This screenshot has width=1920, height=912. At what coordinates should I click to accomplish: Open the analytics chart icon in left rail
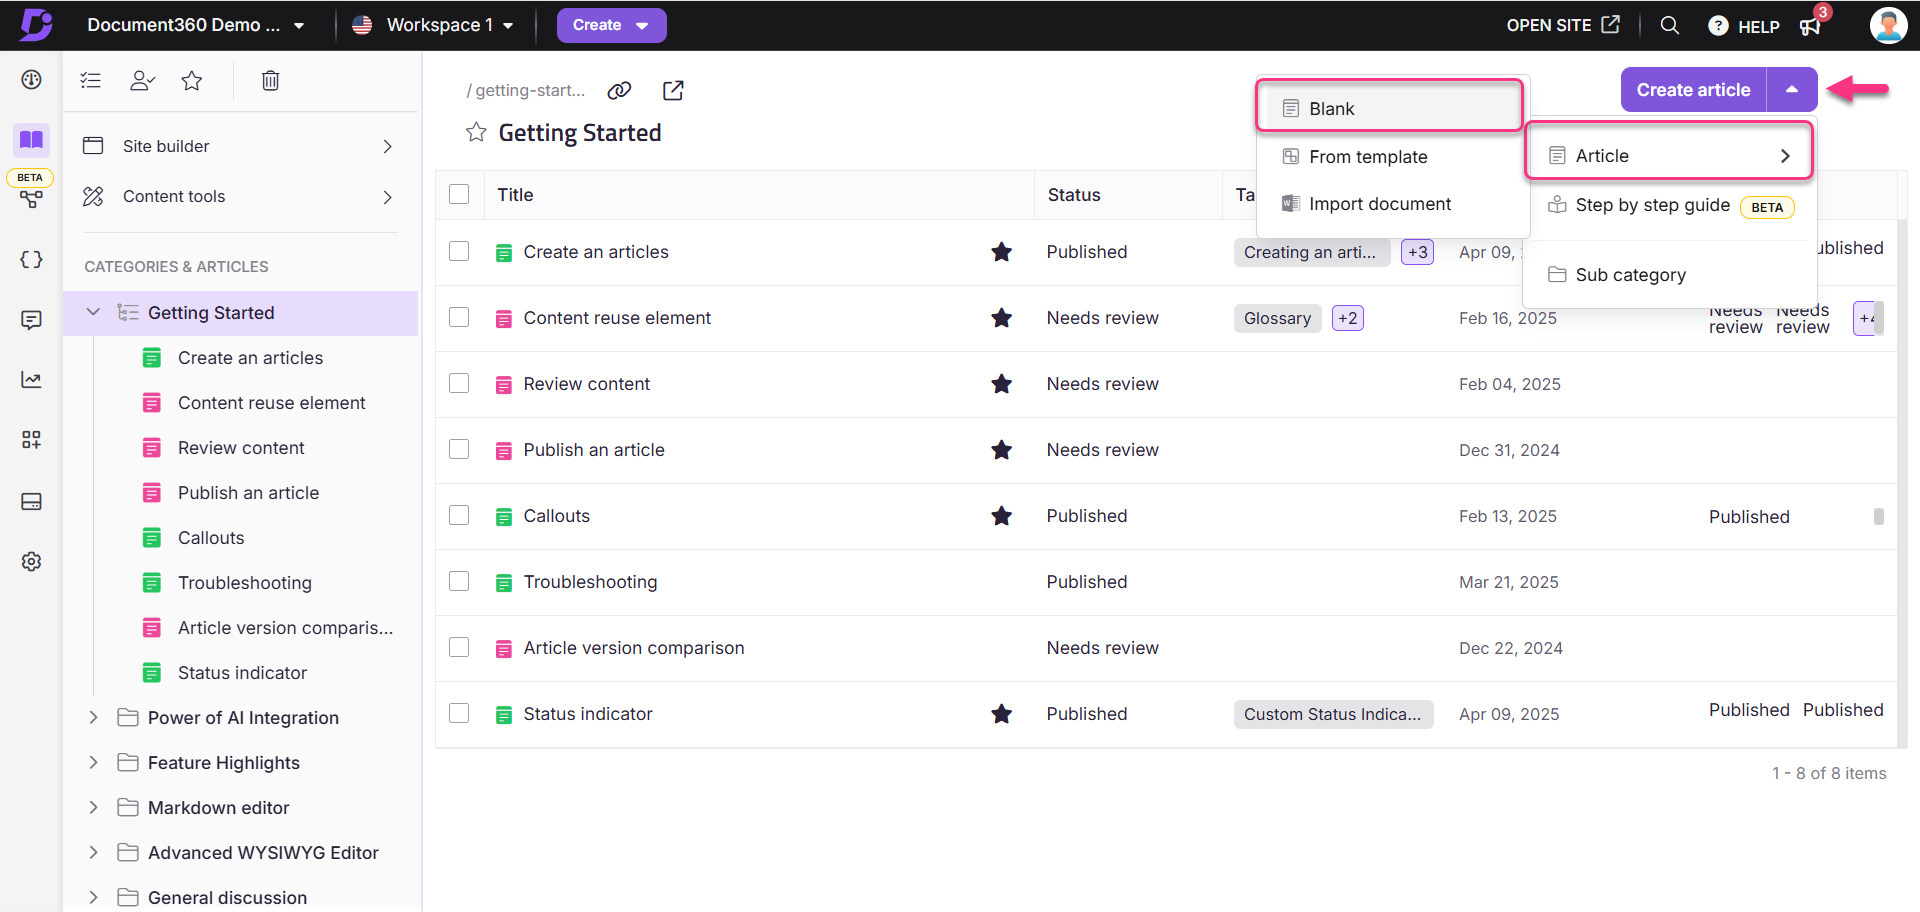pos(31,380)
